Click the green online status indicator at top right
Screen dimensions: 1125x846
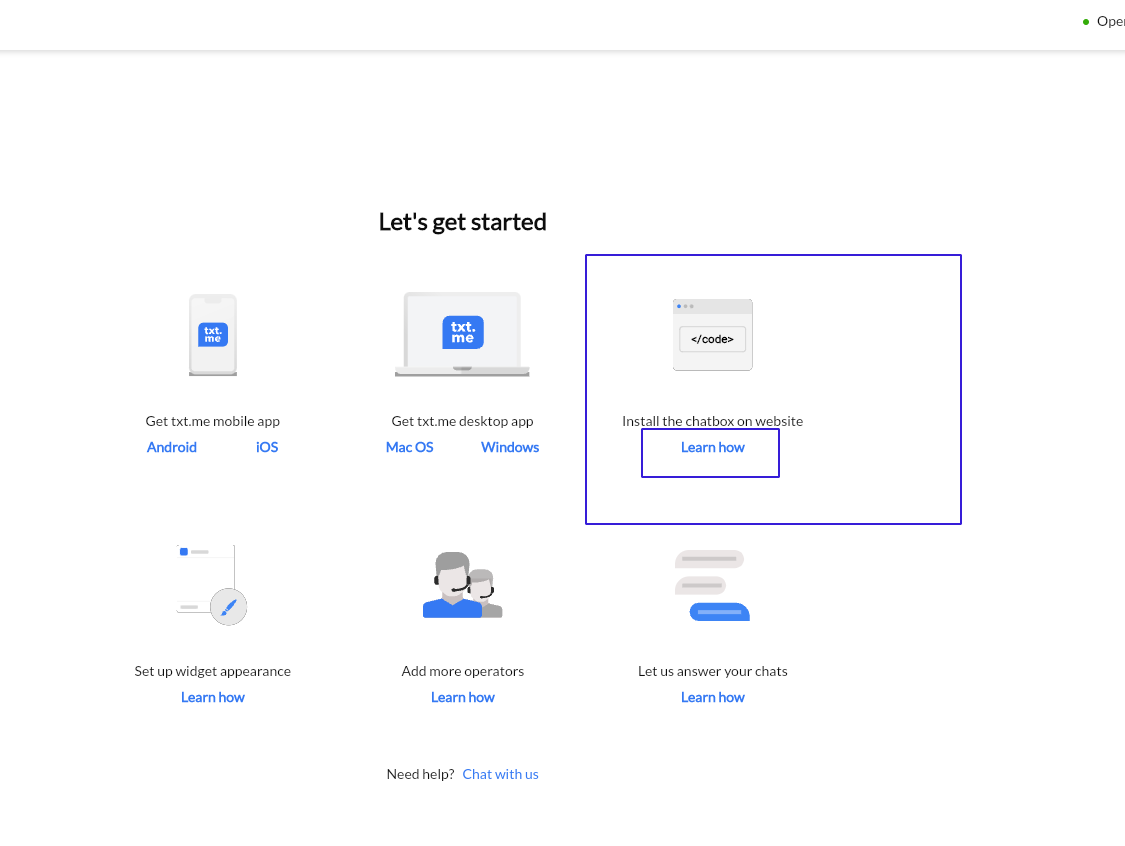pos(1086,22)
